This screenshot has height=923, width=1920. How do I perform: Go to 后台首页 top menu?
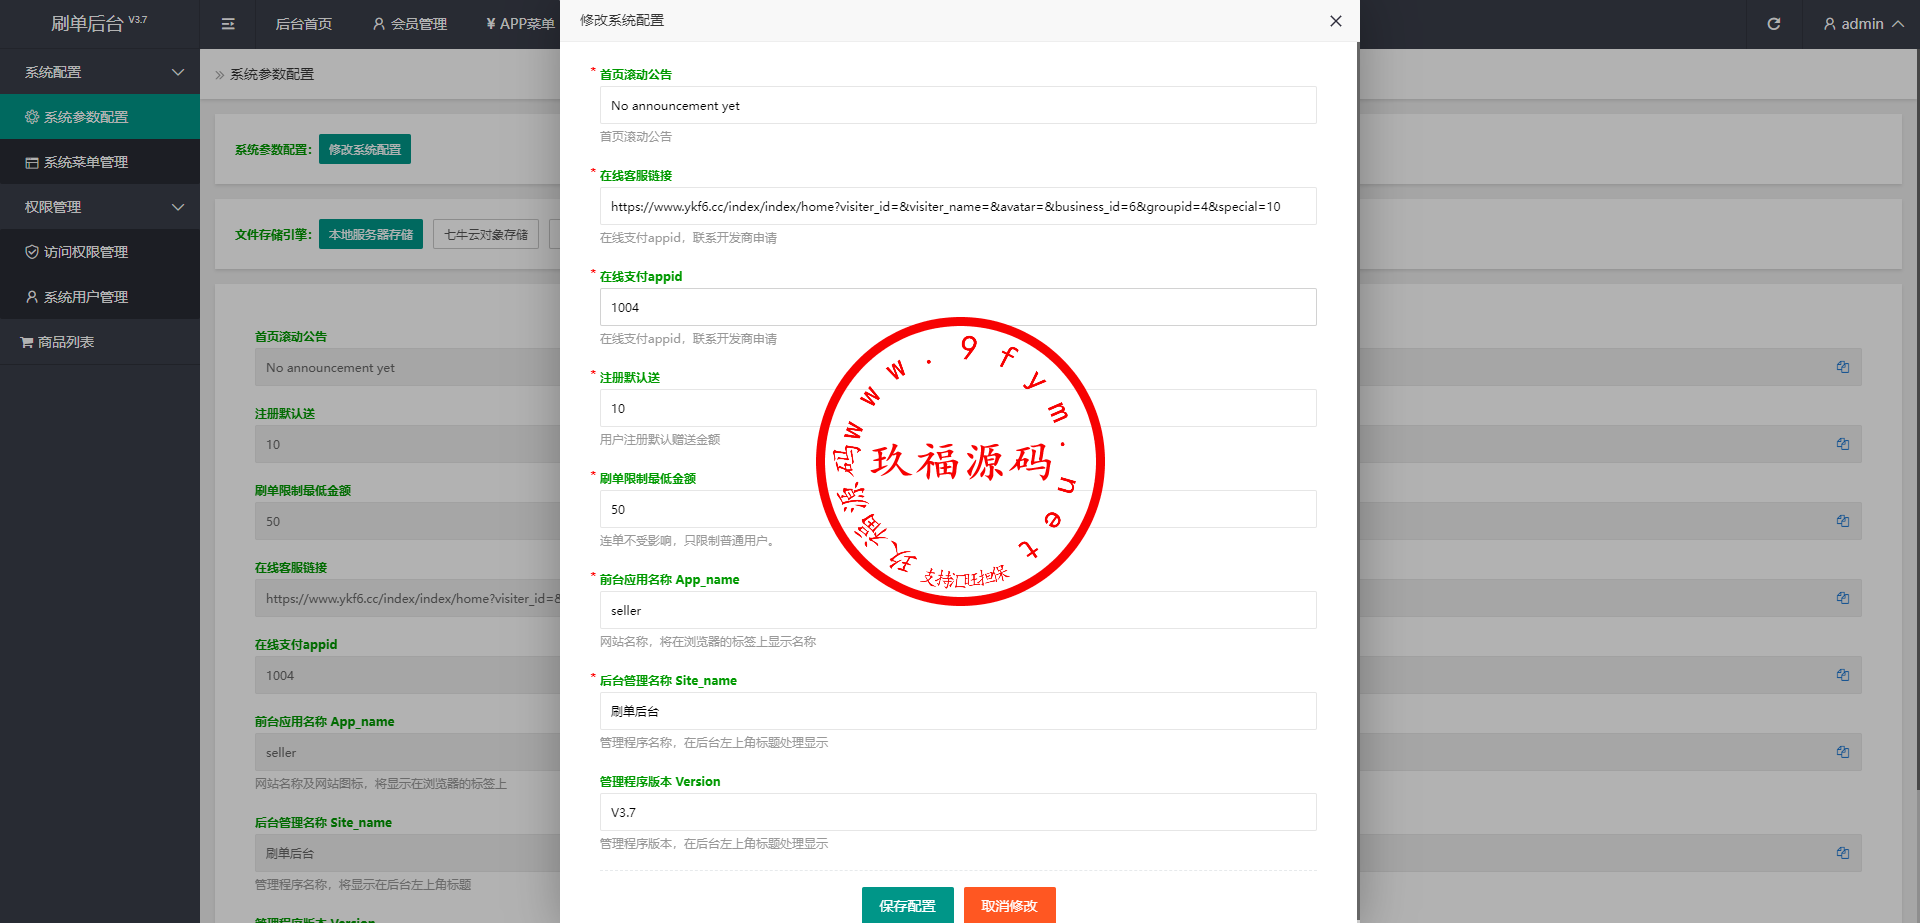point(304,24)
